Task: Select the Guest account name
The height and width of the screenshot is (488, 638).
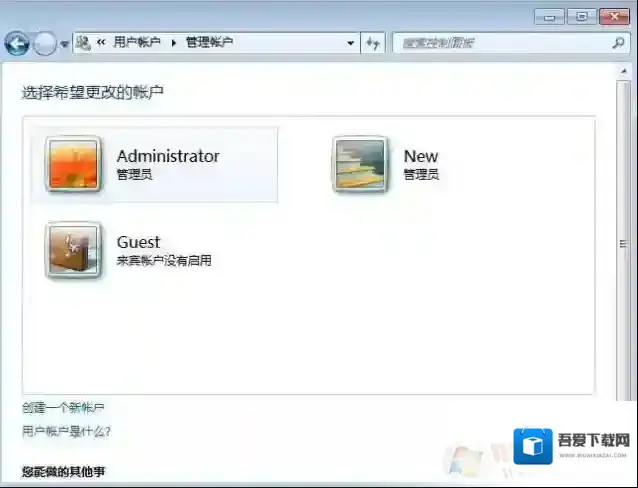Action: click(x=138, y=242)
